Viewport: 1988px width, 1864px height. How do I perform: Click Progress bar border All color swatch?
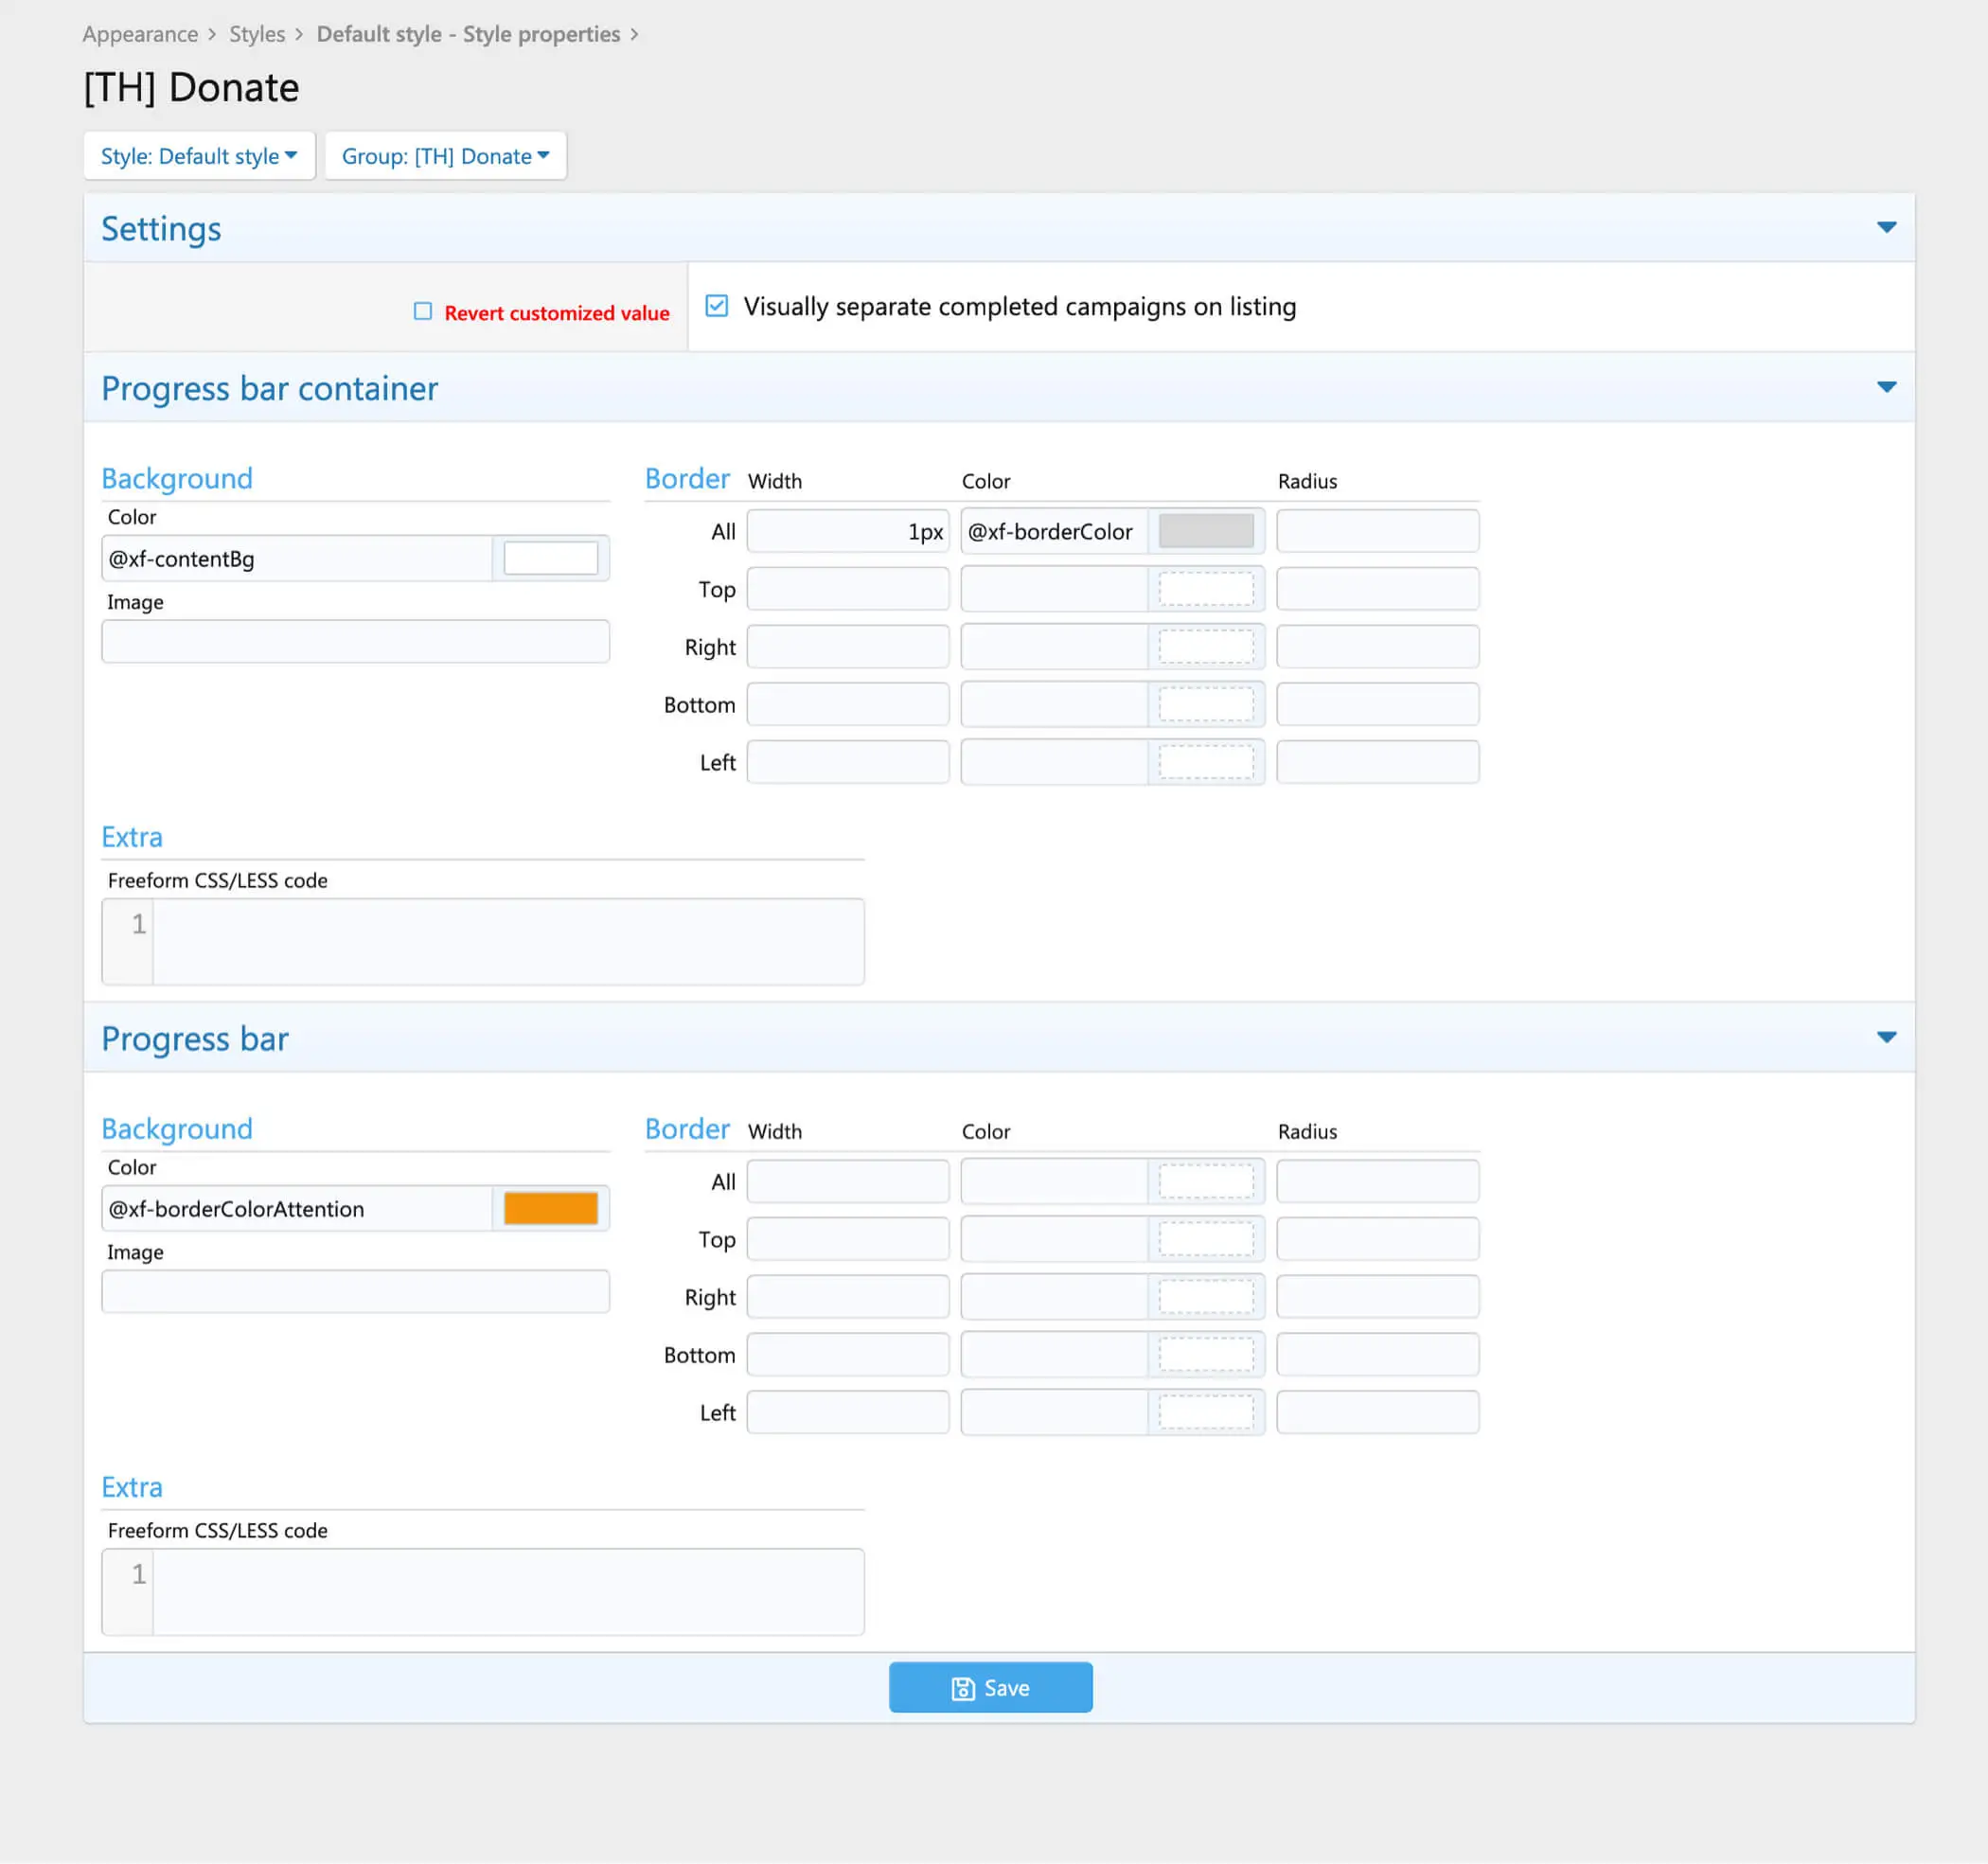click(x=1205, y=1181)
